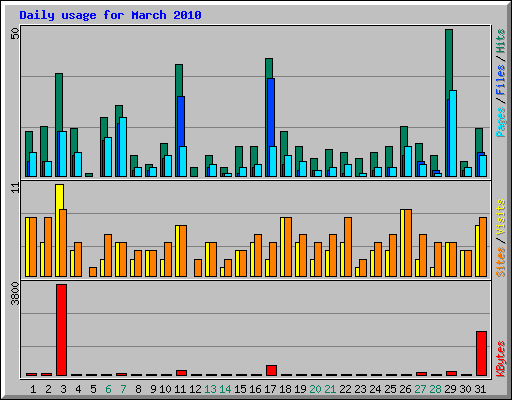Click the cyan Pages bar for day 7
The width and height of the screenshot is (512, 400).
click(123, 147)
